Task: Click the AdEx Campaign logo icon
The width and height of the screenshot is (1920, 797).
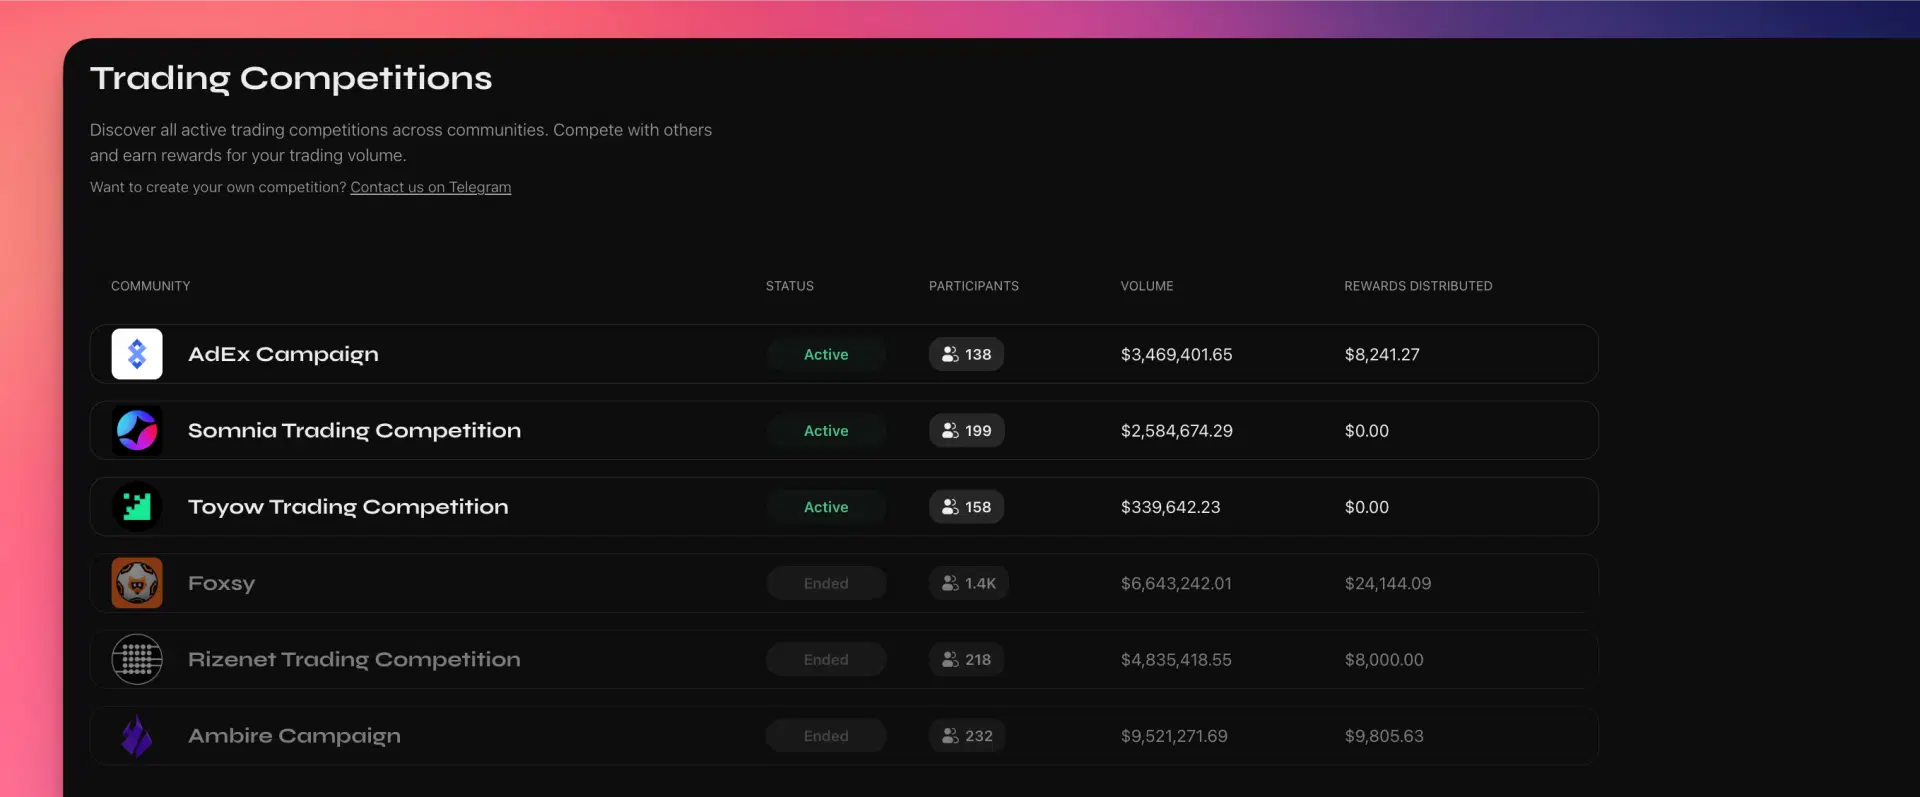Action: tap(137, 354)
